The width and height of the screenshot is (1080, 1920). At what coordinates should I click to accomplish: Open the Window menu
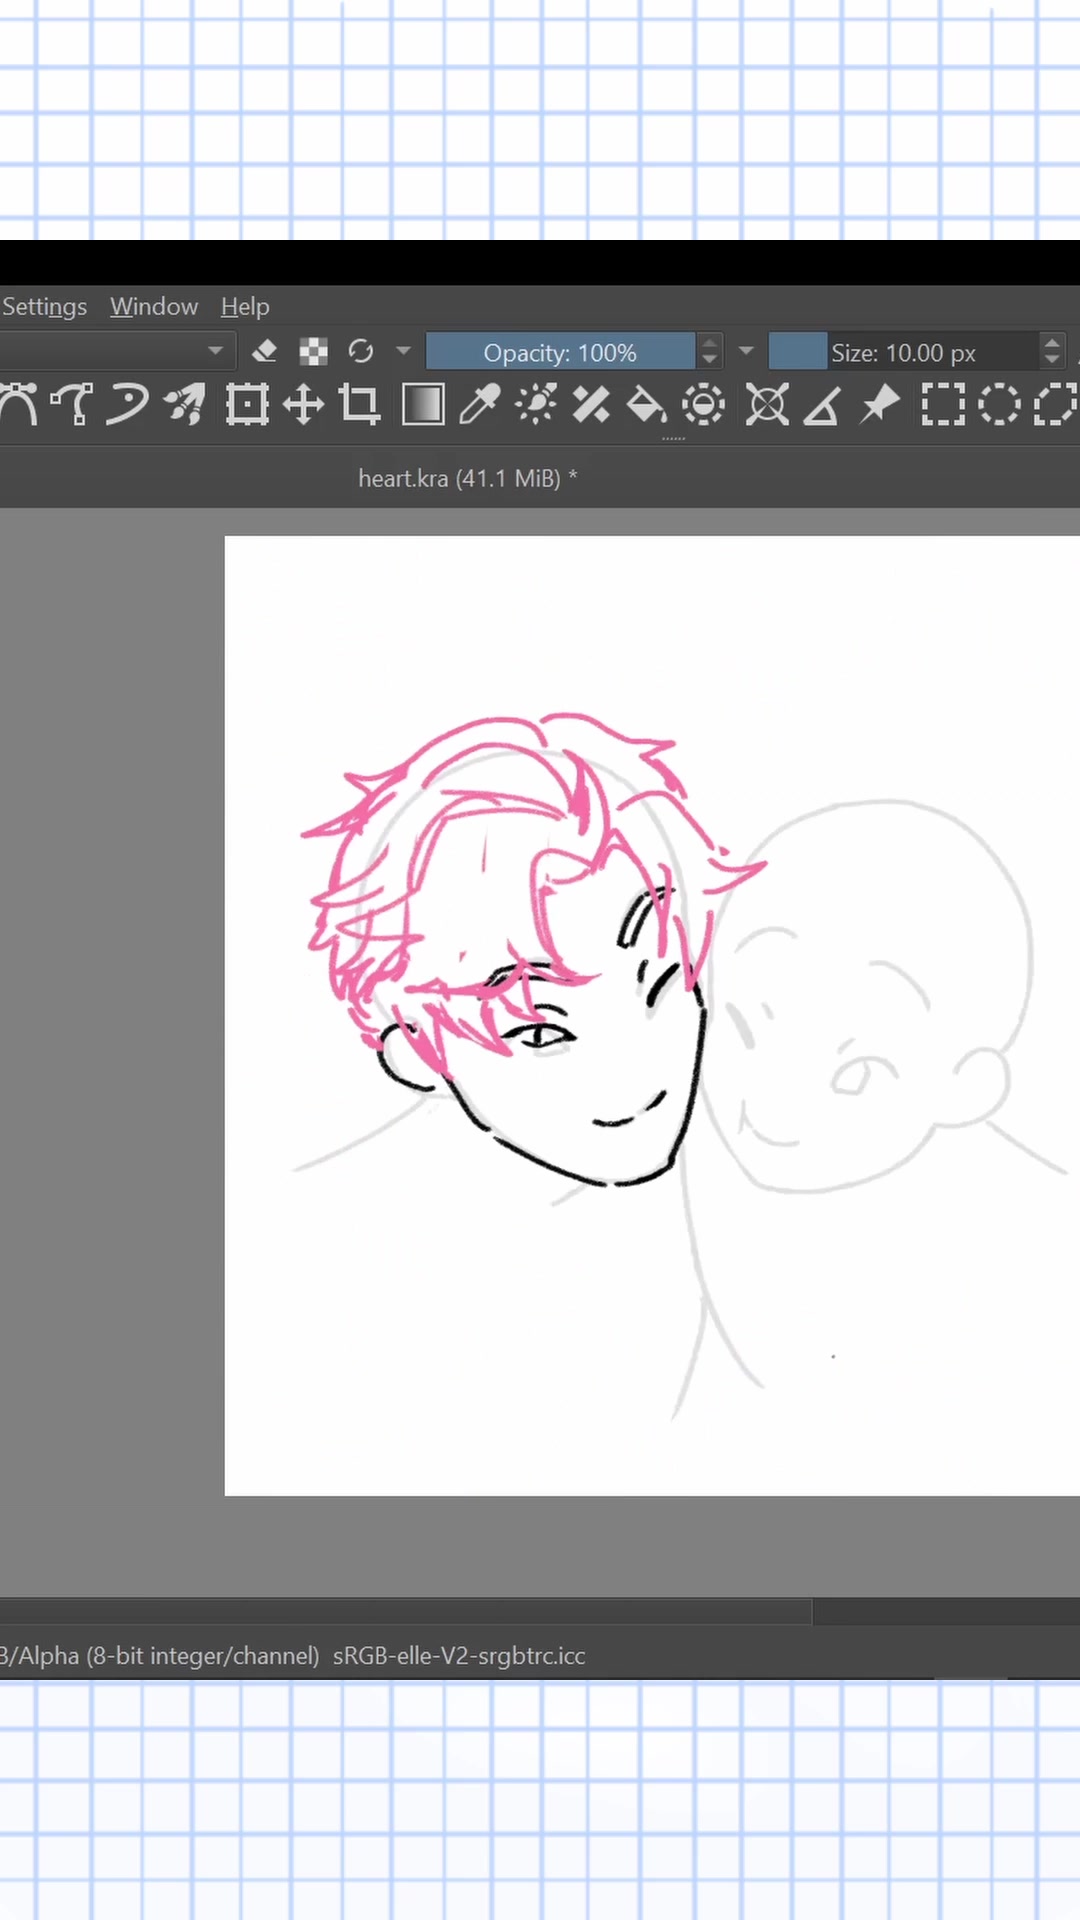click(x=154, y=306)
